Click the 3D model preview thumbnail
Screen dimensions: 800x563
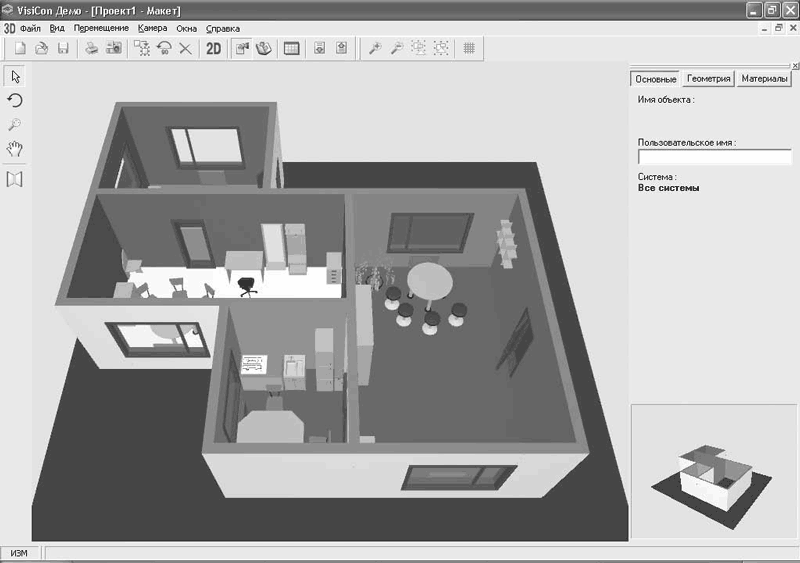(x=712, y=472)
